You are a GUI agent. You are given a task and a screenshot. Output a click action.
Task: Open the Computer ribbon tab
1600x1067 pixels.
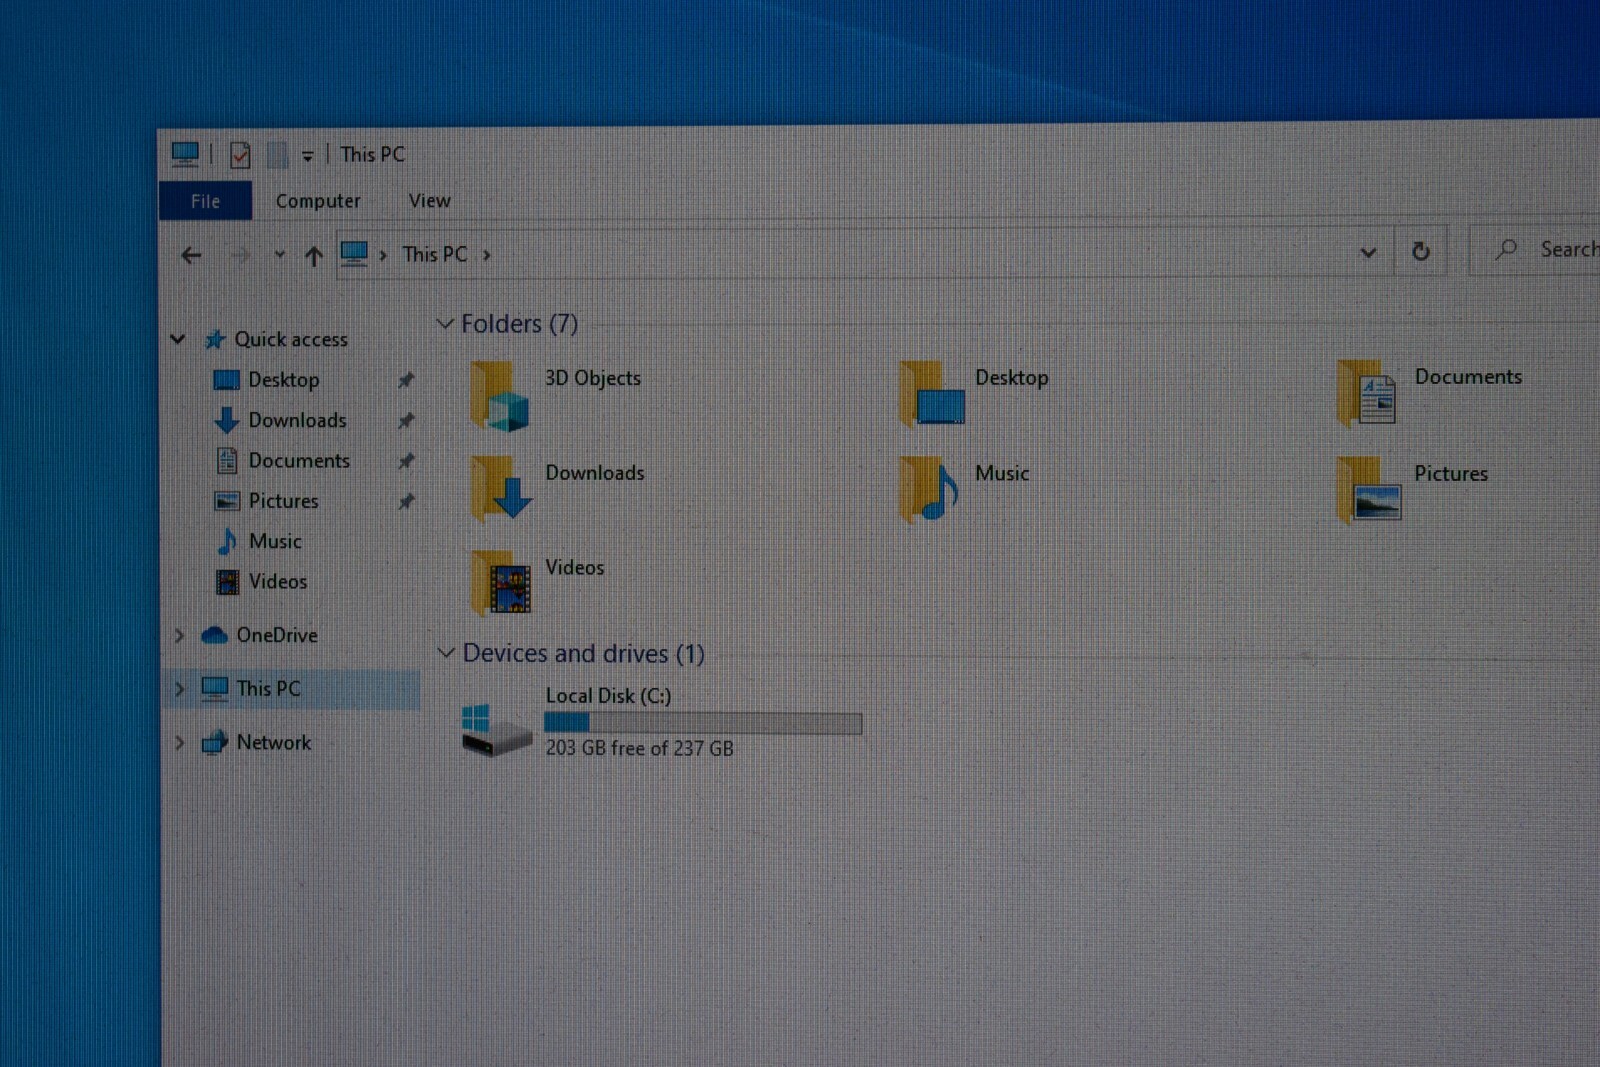318,201
